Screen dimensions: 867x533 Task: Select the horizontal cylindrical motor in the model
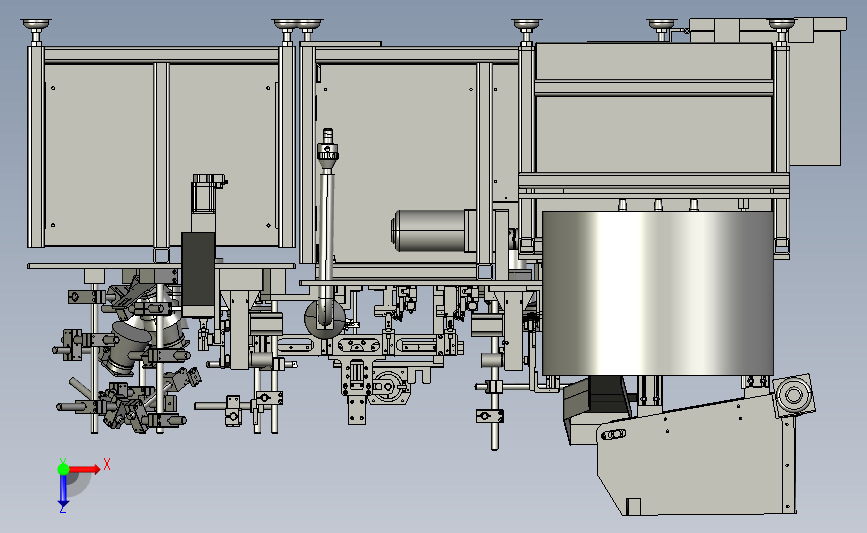pyautogui.click(x=433, y=231)
